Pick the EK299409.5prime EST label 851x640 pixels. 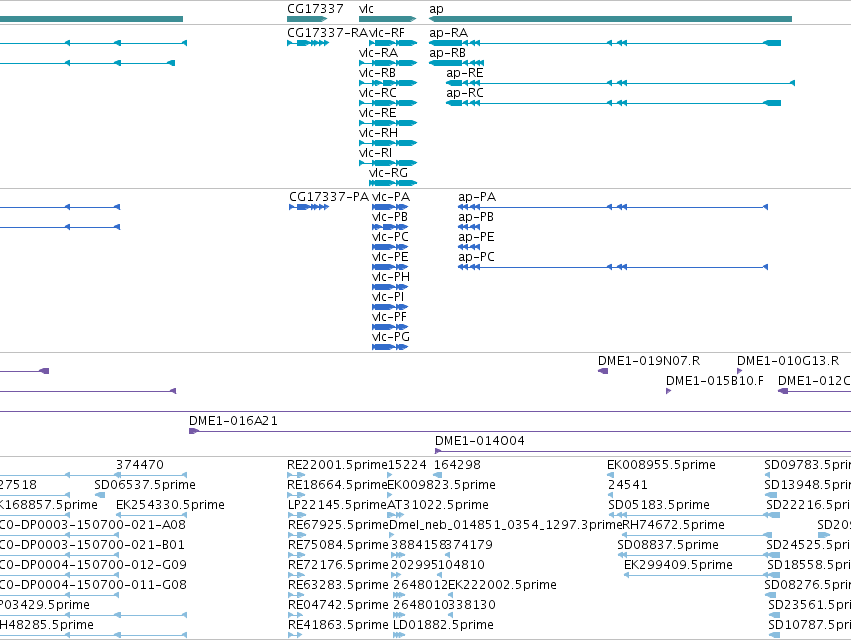click(x=678, y=565)
